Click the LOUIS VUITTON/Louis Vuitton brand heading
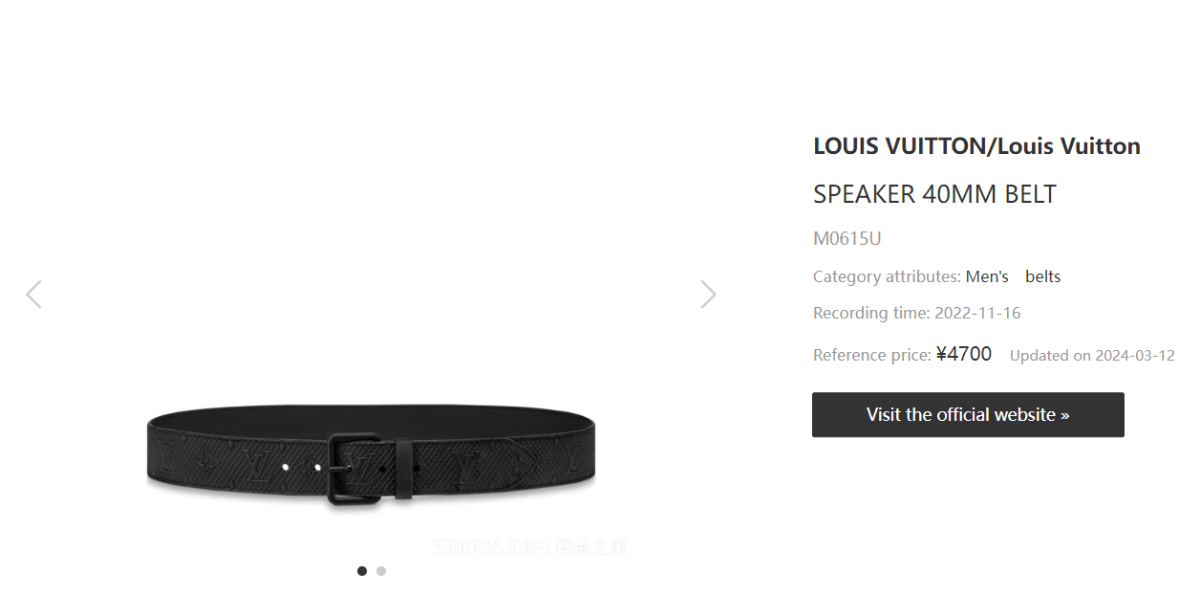 pyautogui.click(x=977, y=146)
